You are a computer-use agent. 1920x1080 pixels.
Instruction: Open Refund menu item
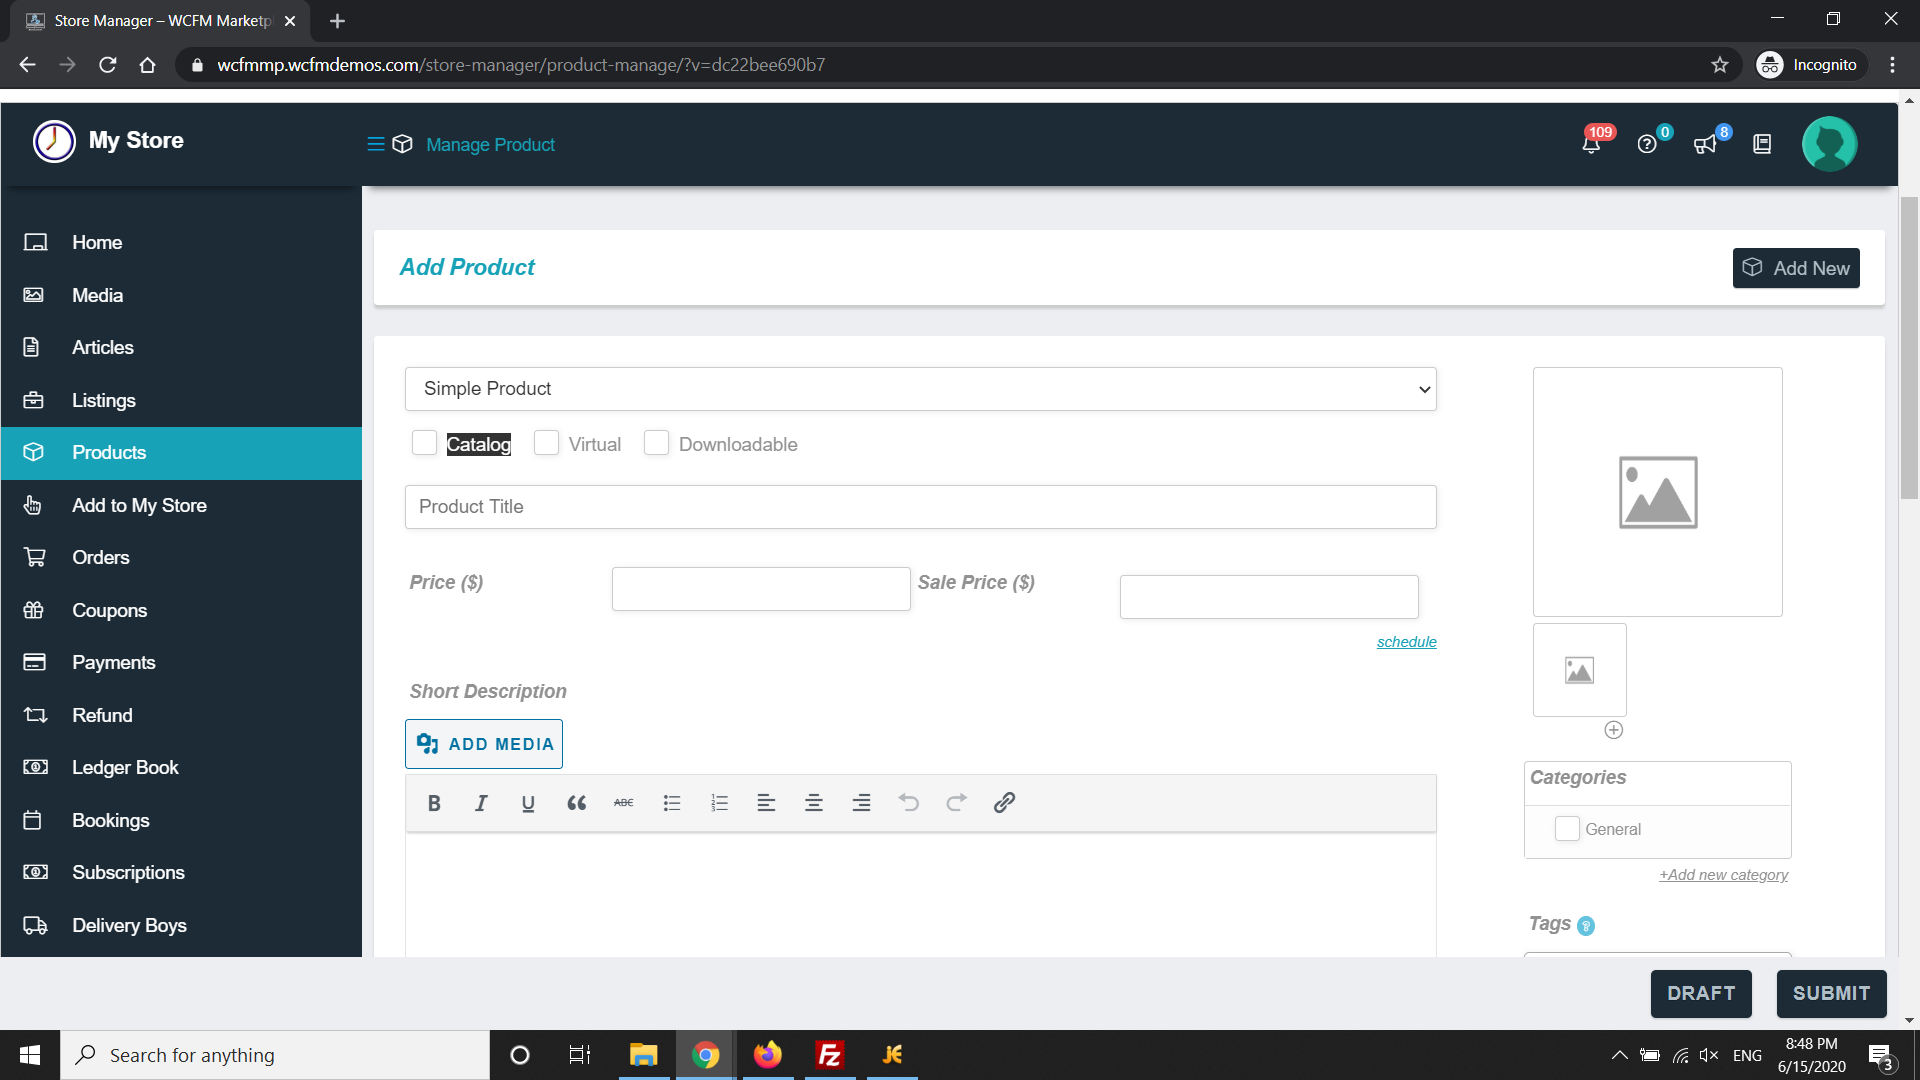pos(181,716)
